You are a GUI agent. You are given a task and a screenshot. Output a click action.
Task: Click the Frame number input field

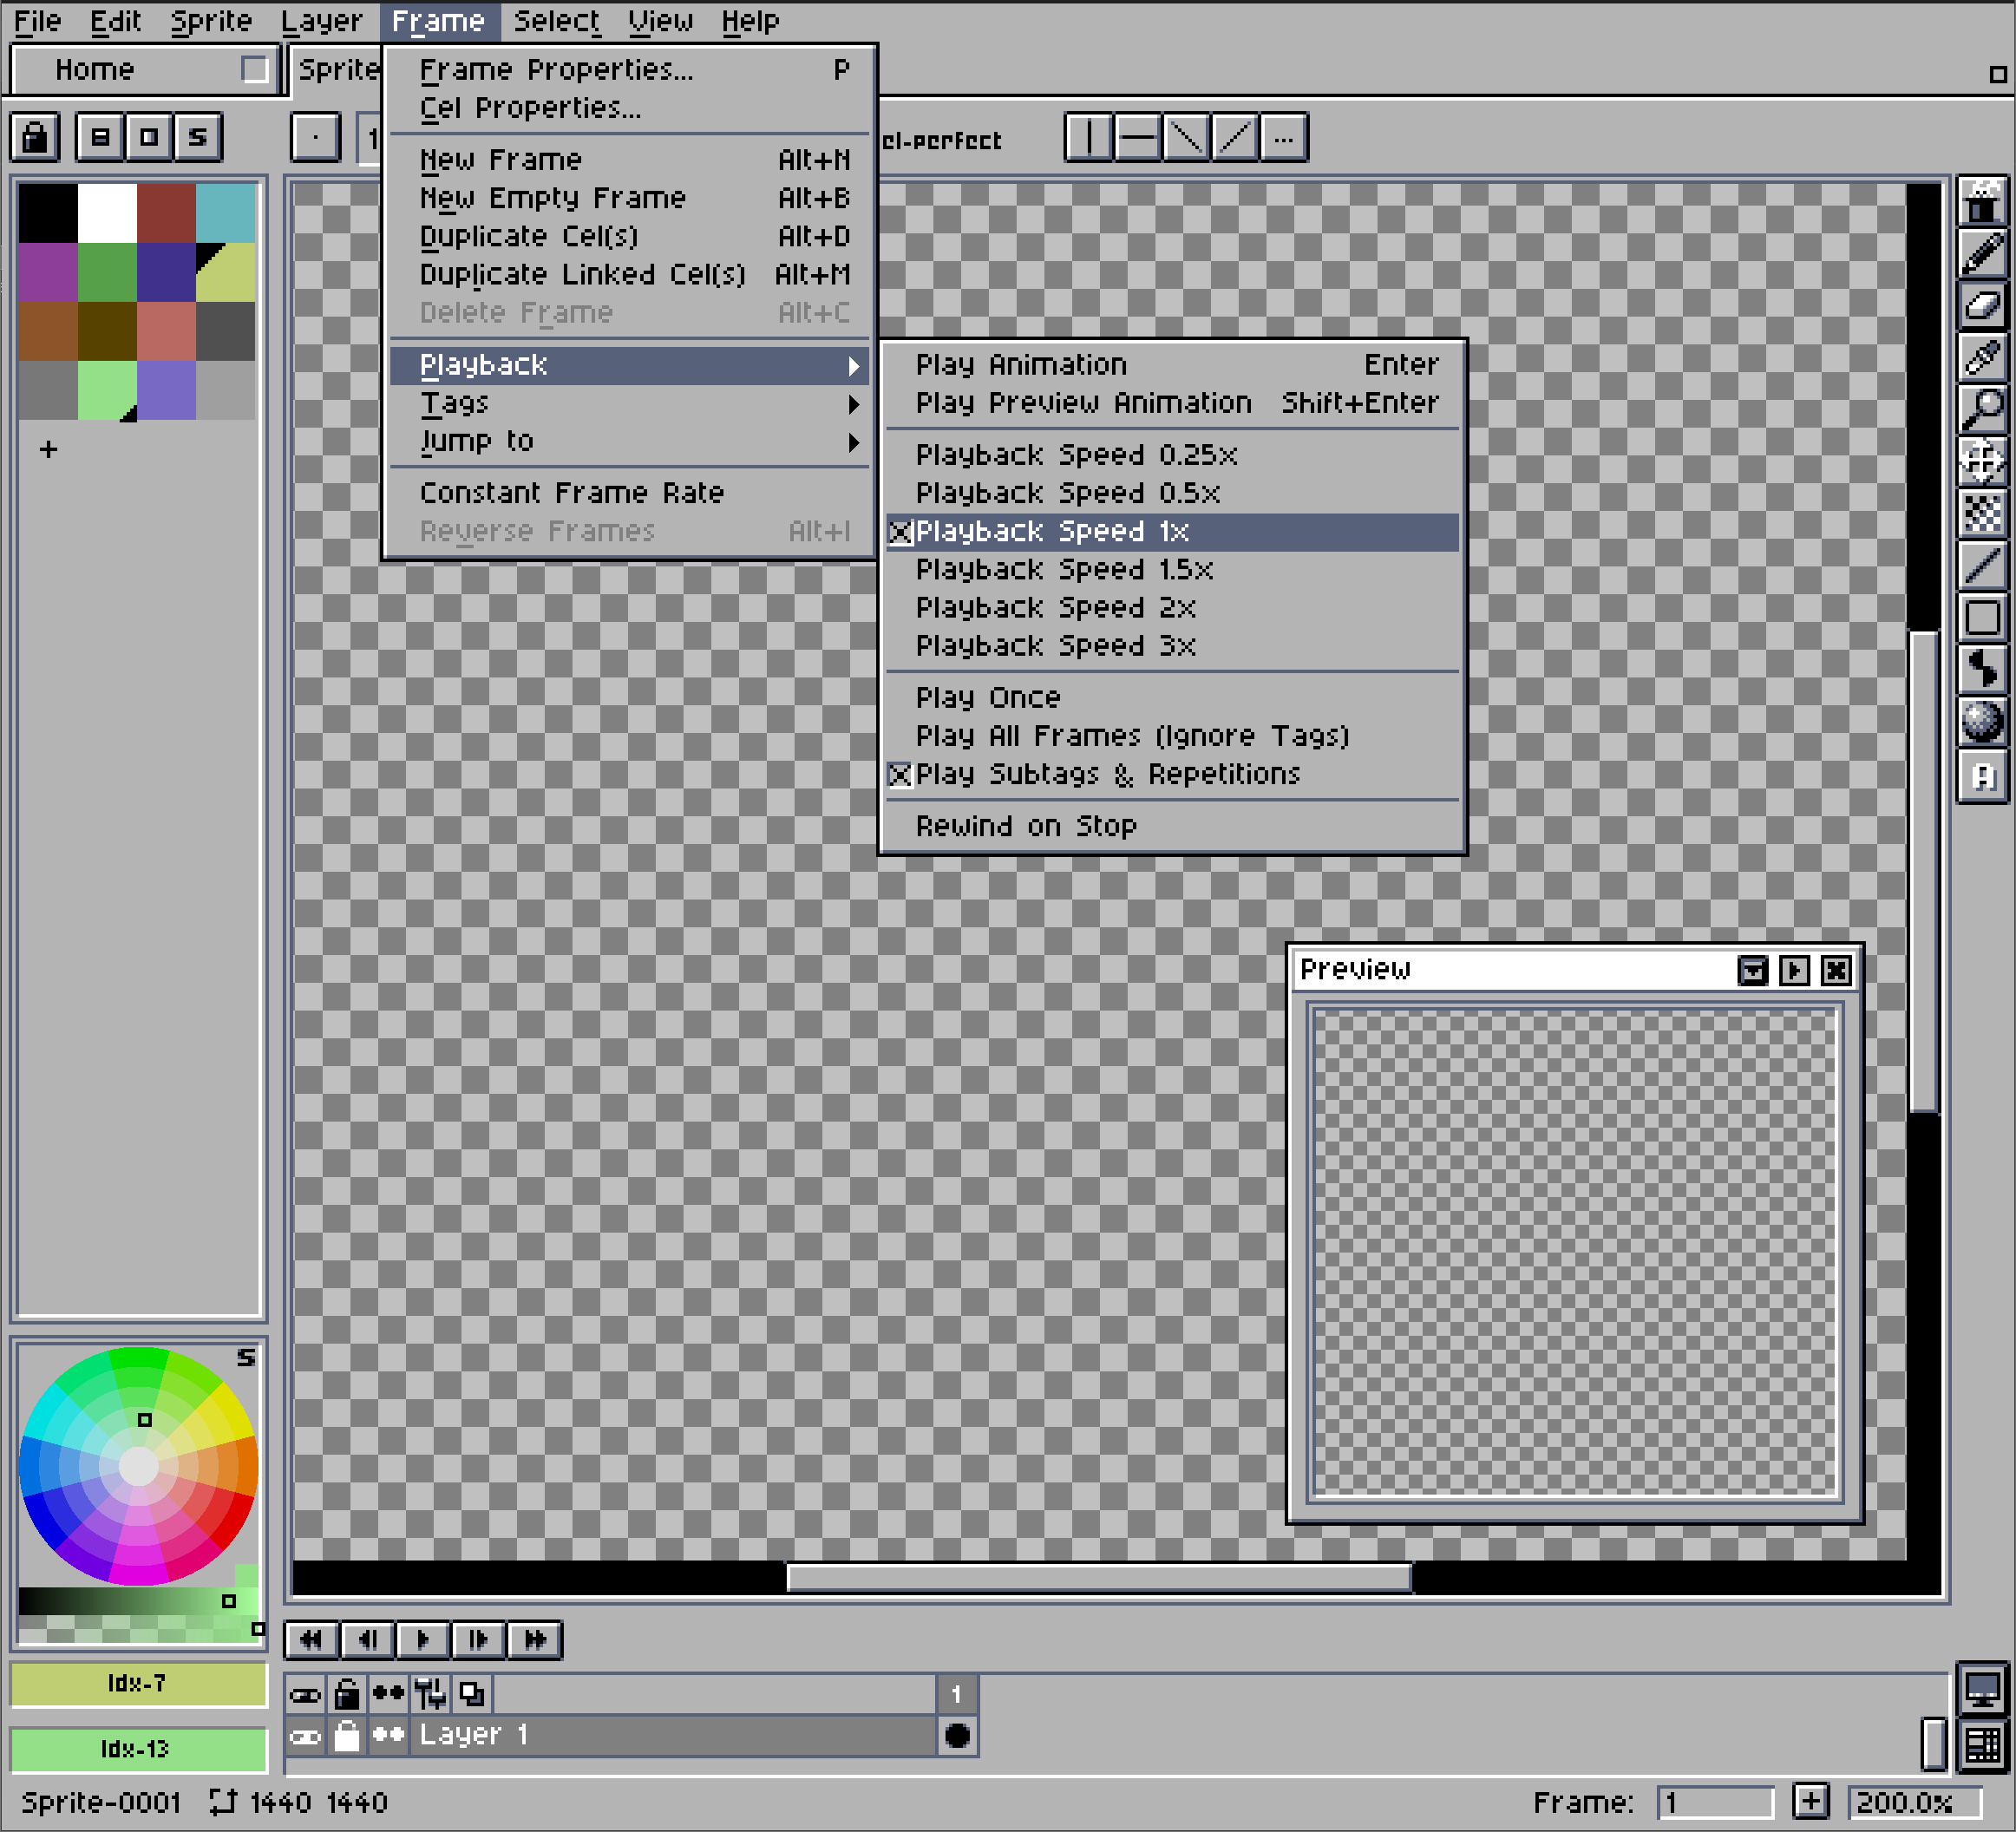(1715, 1803)
